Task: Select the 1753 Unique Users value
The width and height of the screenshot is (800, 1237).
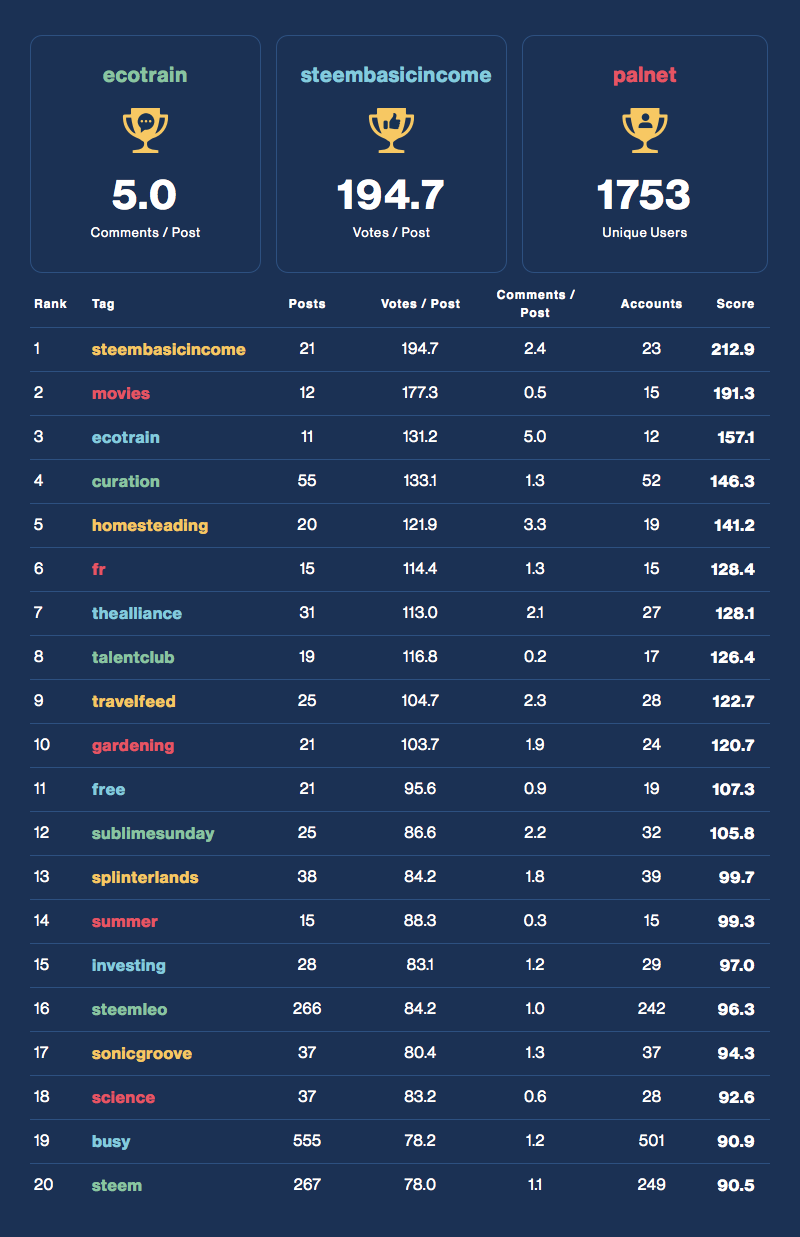Action: pos(644,195)
